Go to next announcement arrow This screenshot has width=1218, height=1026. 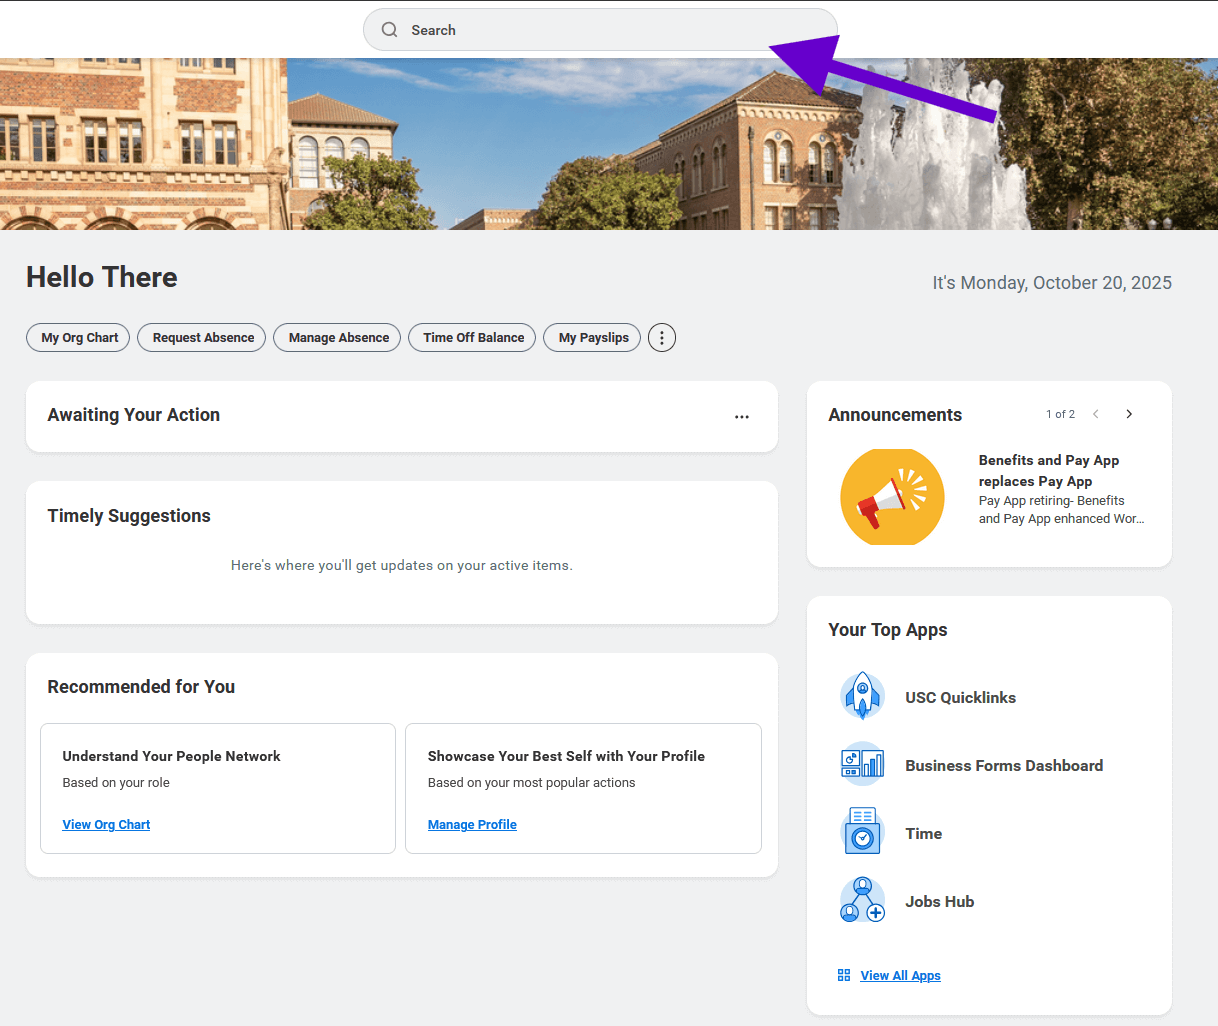point(1129,414)
